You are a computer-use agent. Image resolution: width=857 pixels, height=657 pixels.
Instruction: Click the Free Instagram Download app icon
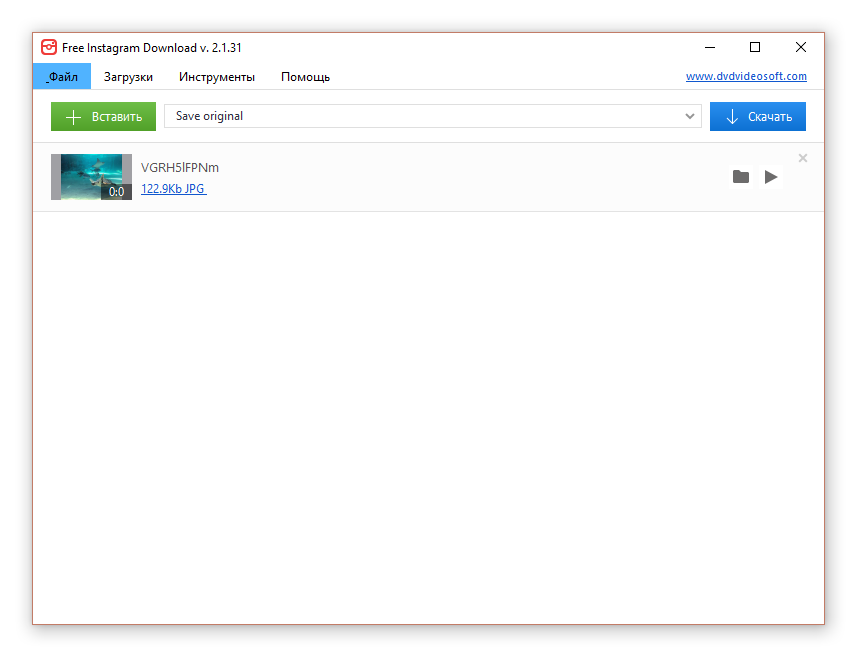[49, 48]
